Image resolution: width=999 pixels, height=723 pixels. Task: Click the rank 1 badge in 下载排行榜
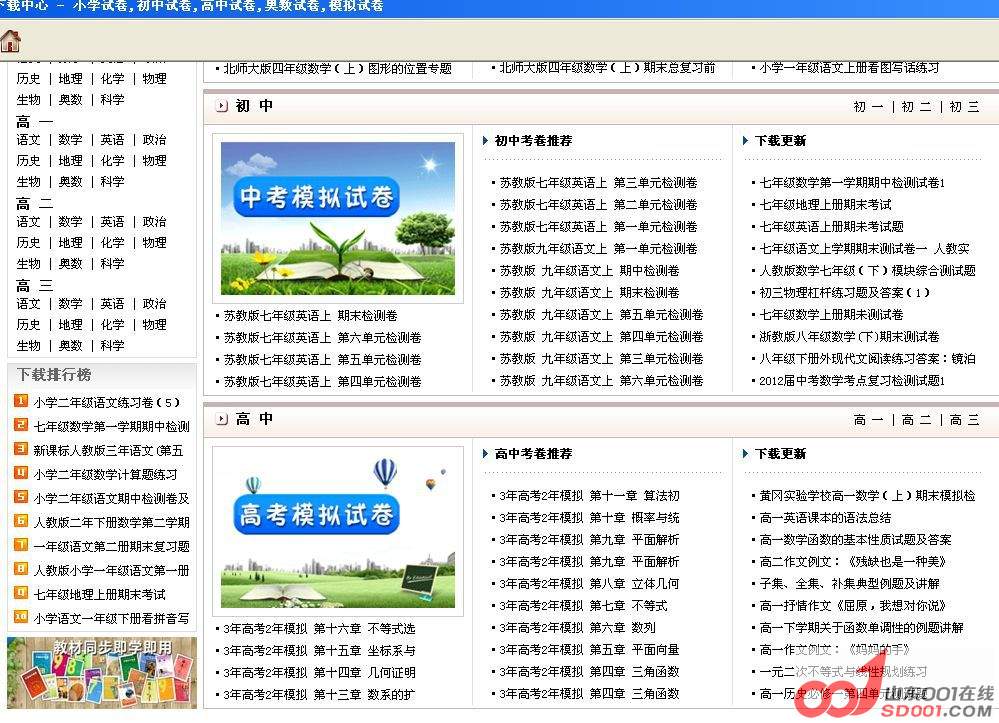[x=21, y=401]
